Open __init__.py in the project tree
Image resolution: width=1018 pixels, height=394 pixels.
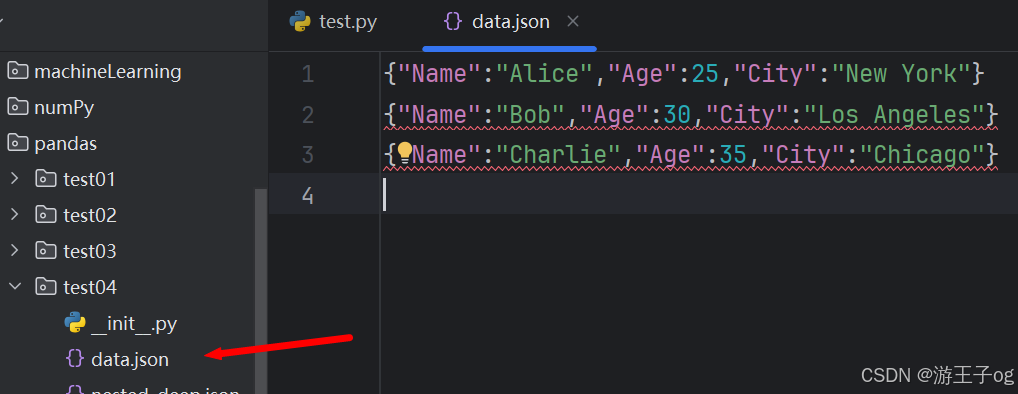pyautogui.click(x=134, y=323)
